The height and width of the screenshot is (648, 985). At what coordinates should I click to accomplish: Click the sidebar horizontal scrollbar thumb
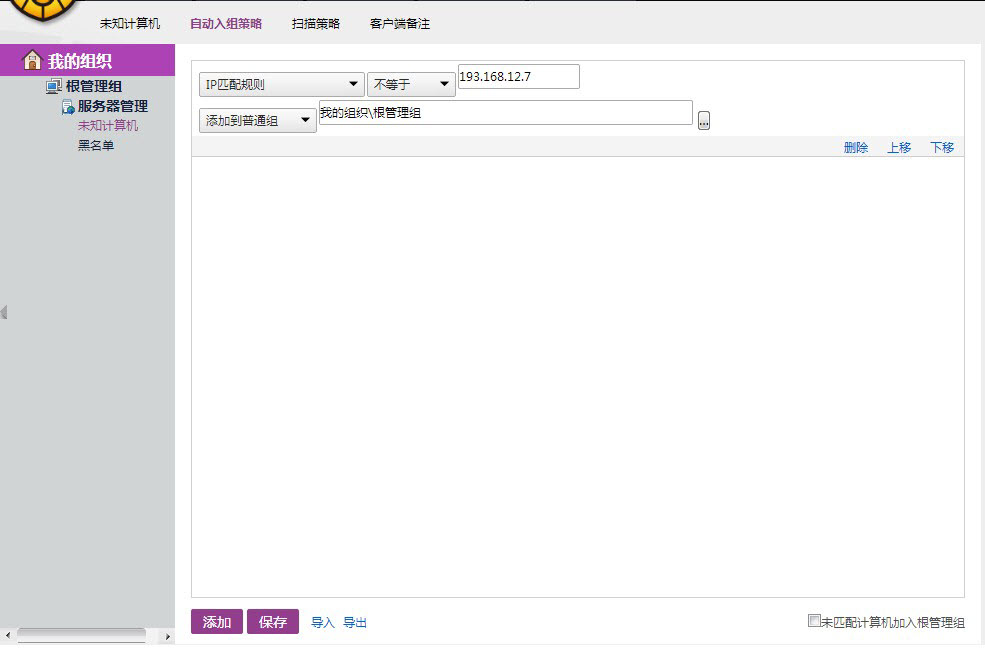[82, 635]
